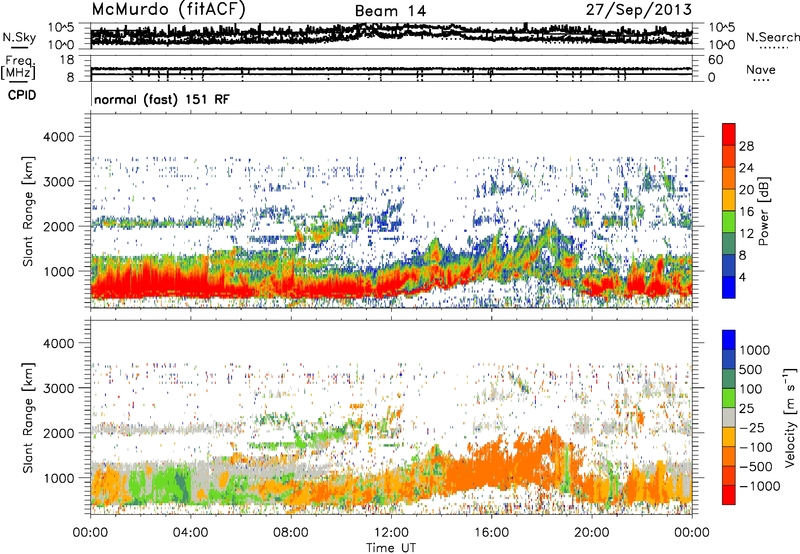Viewport: 800px width, 554px height.
Task: Click the '4000' tick on power panel
Action: click(x=58, y=137)
